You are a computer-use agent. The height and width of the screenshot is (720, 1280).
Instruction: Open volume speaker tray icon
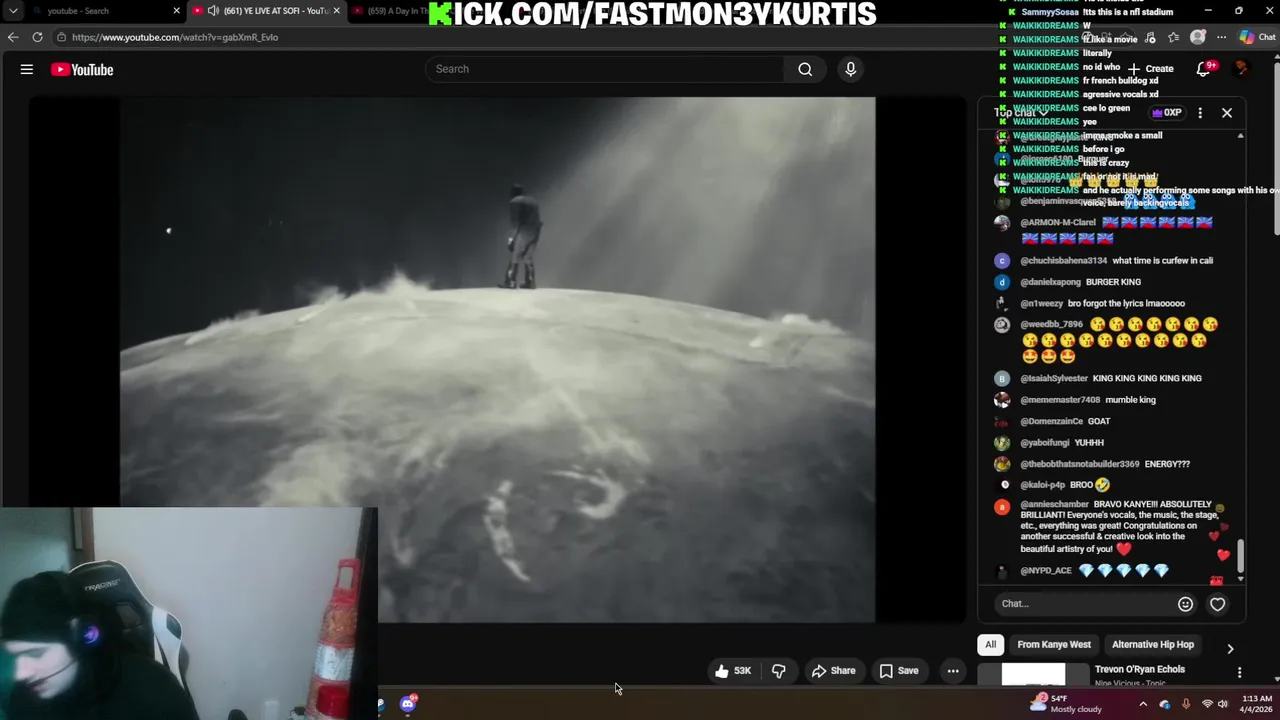click(x=1222, y=704)
